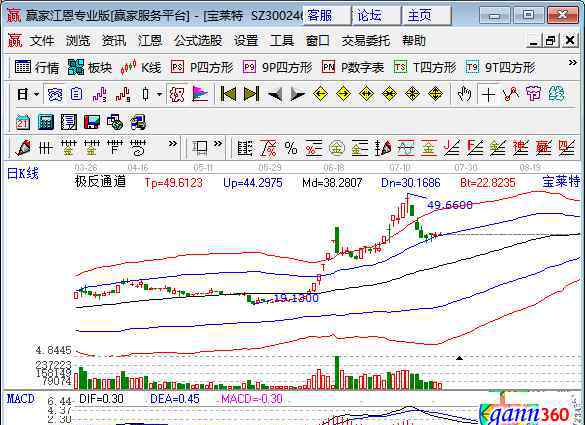Click the yellow diamond left-arrow icon
This screenshot has width=585, height=425.
[x=320, y=94]
